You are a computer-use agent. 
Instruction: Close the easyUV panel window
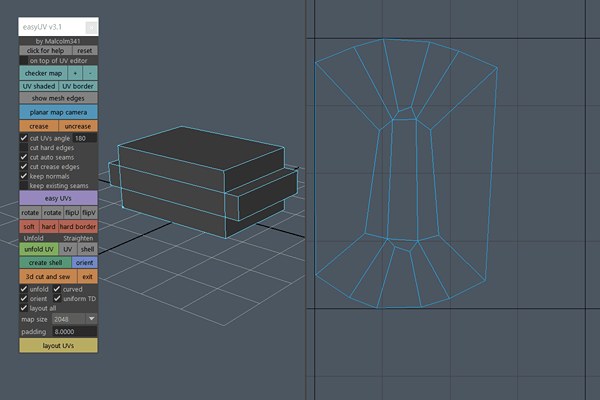point(91,28)
